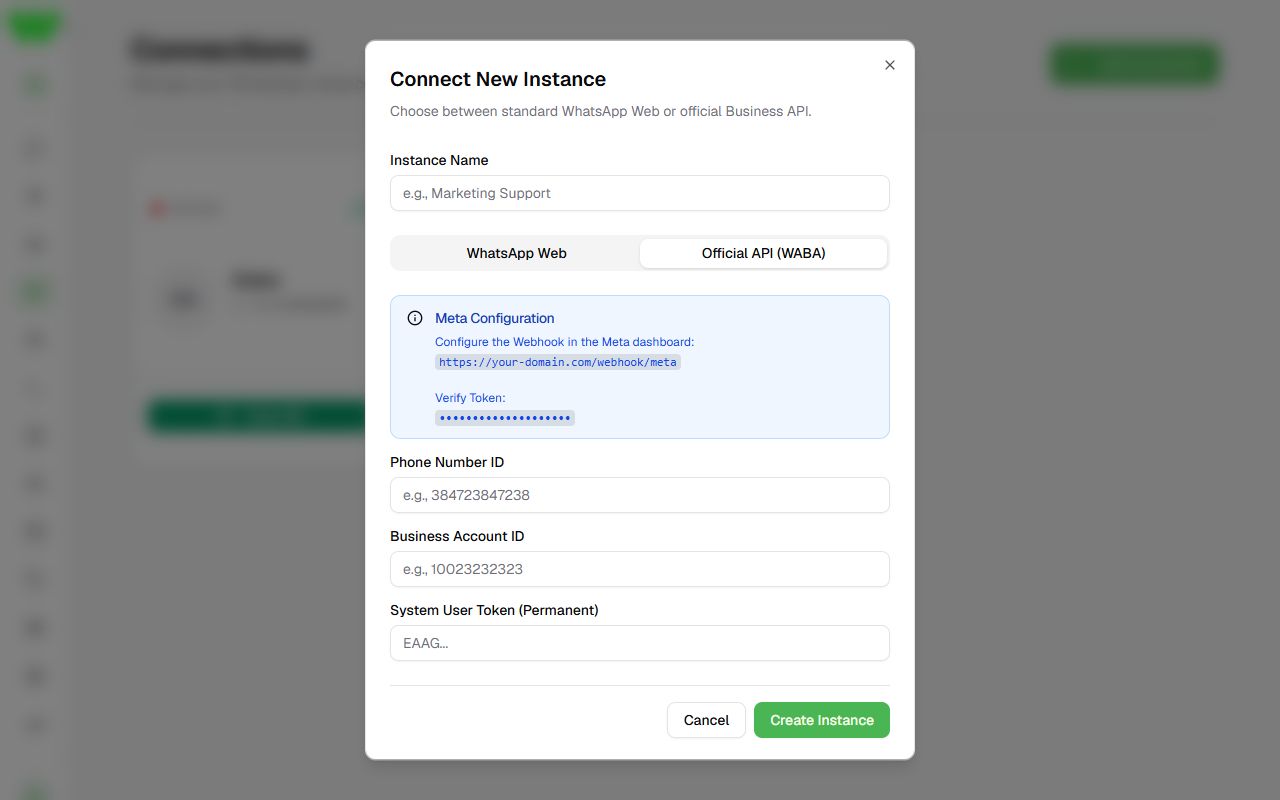Cancel the new instance dialog

click(706, 720)
